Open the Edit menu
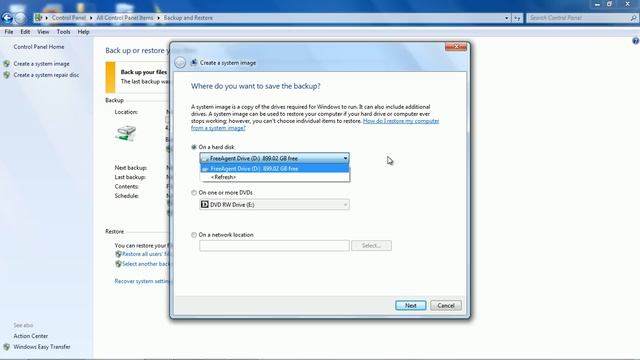 tap(25, 32)
